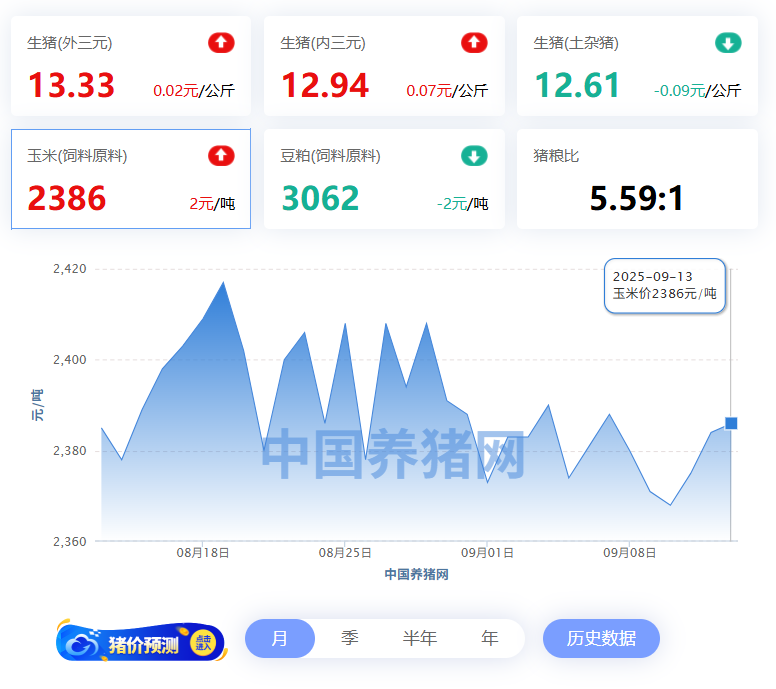Viewport: 776px width, 689px height.
Task: Switch chart range to 月
Action: [280, 639]
